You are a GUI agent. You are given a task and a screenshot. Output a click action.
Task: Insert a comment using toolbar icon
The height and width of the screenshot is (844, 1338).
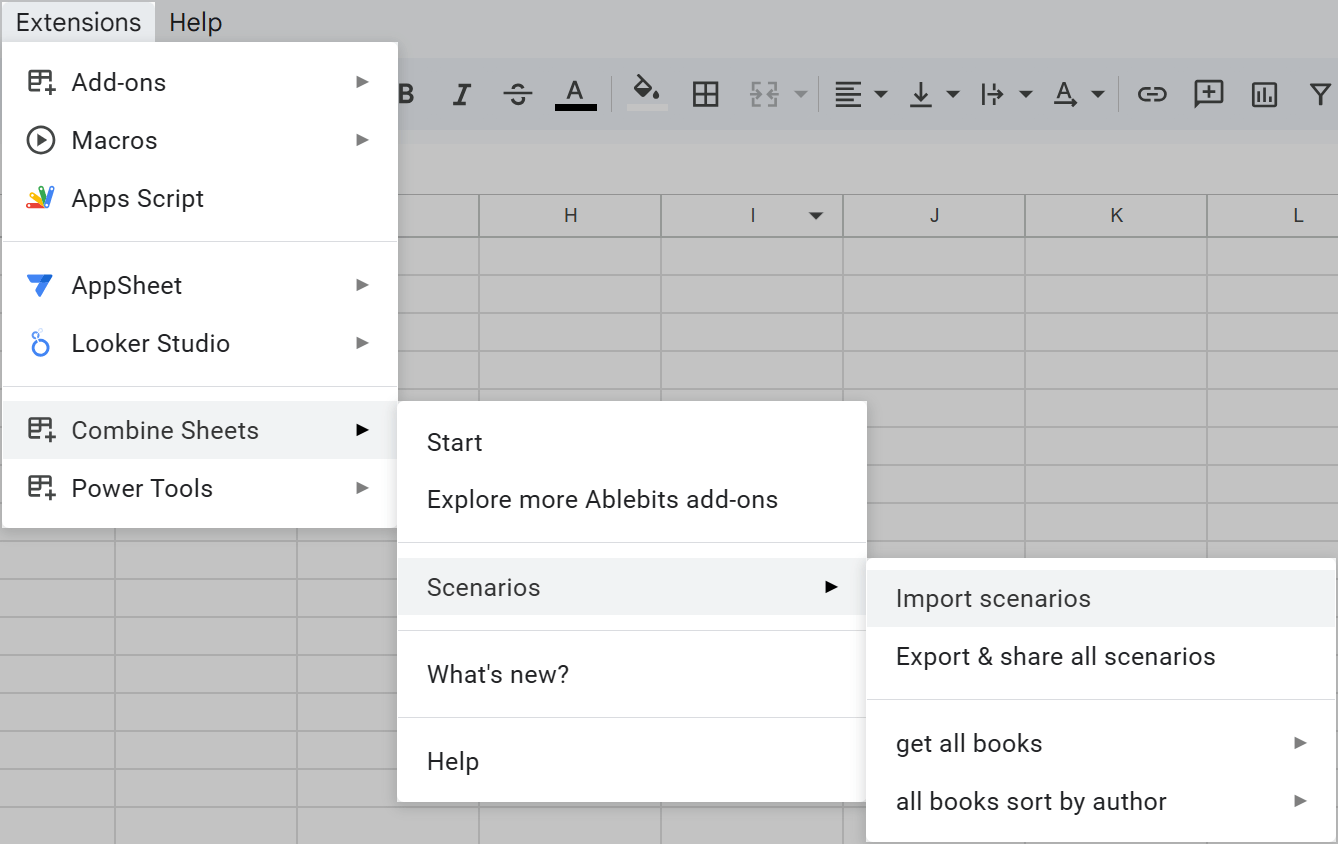tap(1209, 95)
